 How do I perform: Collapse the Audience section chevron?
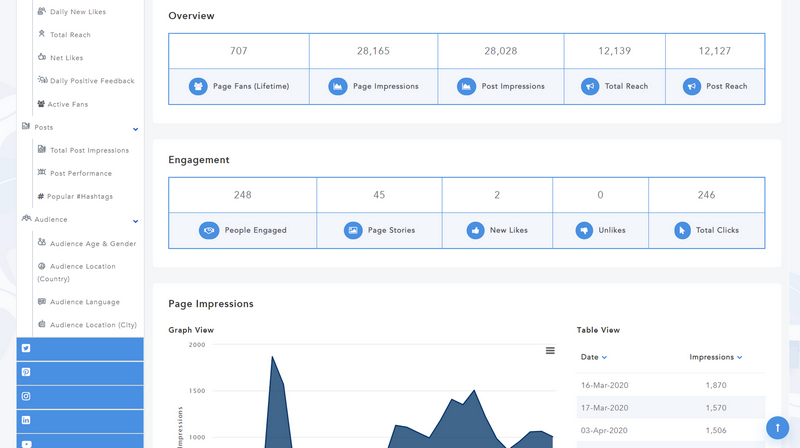[x=135, y=221]
